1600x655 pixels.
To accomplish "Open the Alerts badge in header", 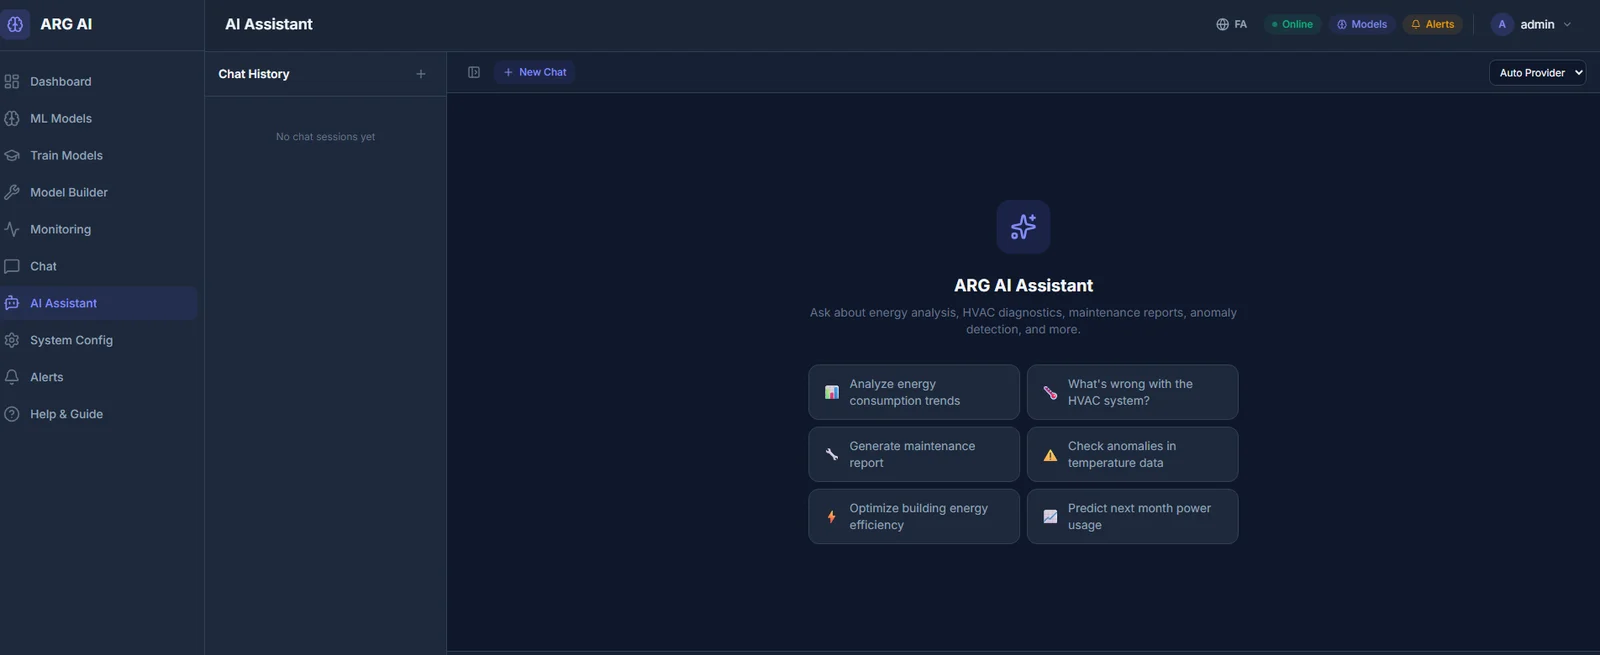I will tap(1432, 24).
